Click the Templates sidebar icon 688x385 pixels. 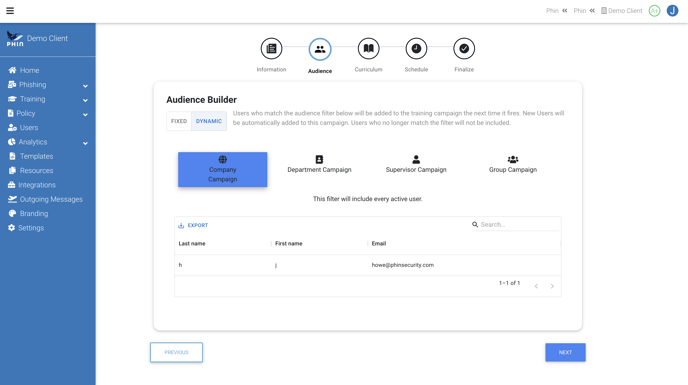point(12,156)
